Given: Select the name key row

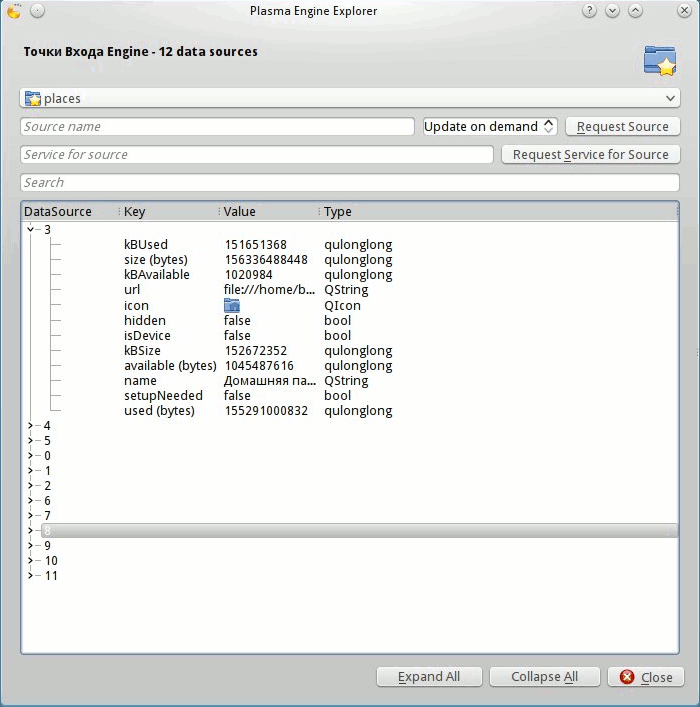Looking at the screenshot, I should (140, 381).
